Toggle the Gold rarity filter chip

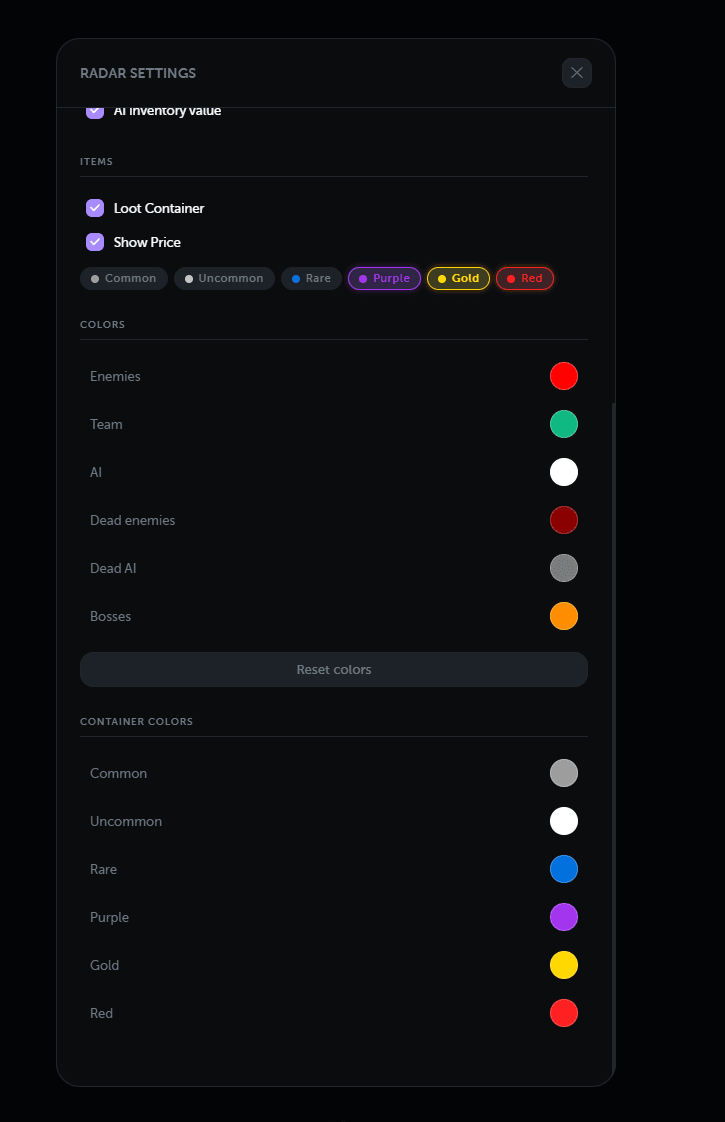tap(458, 278)
